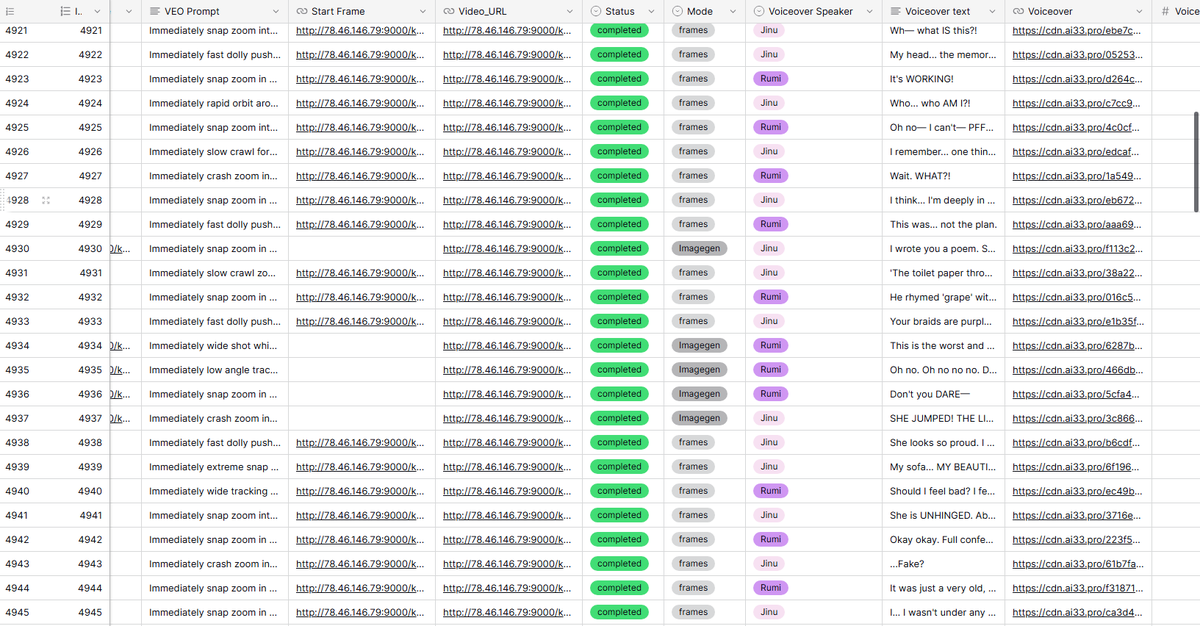
Task: Open the Status column dropdown
Action: [x=651, y=11]
